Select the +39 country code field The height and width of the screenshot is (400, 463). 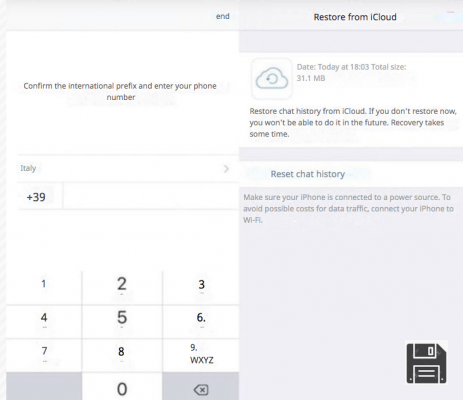pyautogui.click(x=36, y=197)
